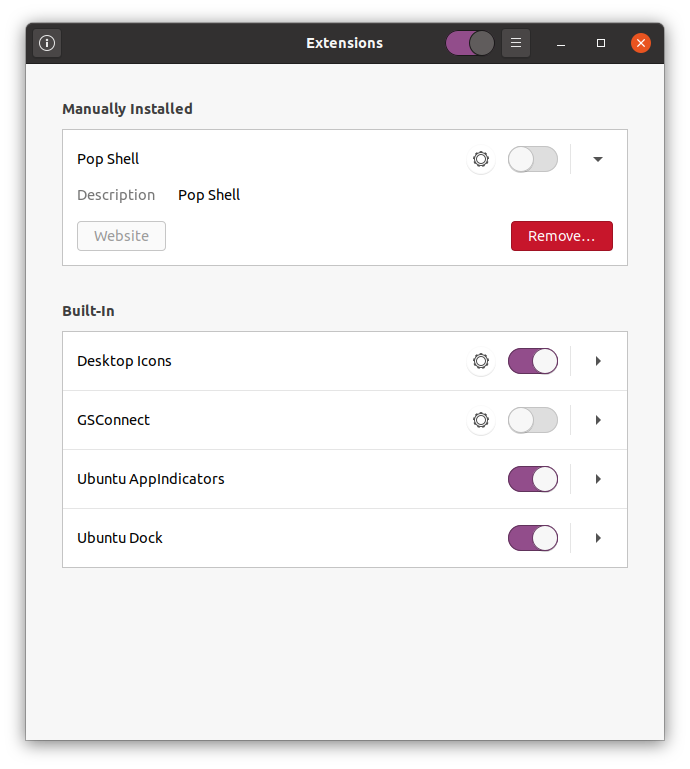Viewport: 690px width, 769px height.
Task: Expand the GSConnect details arrow
Action: pyautogui.click(x=598, y=420)
